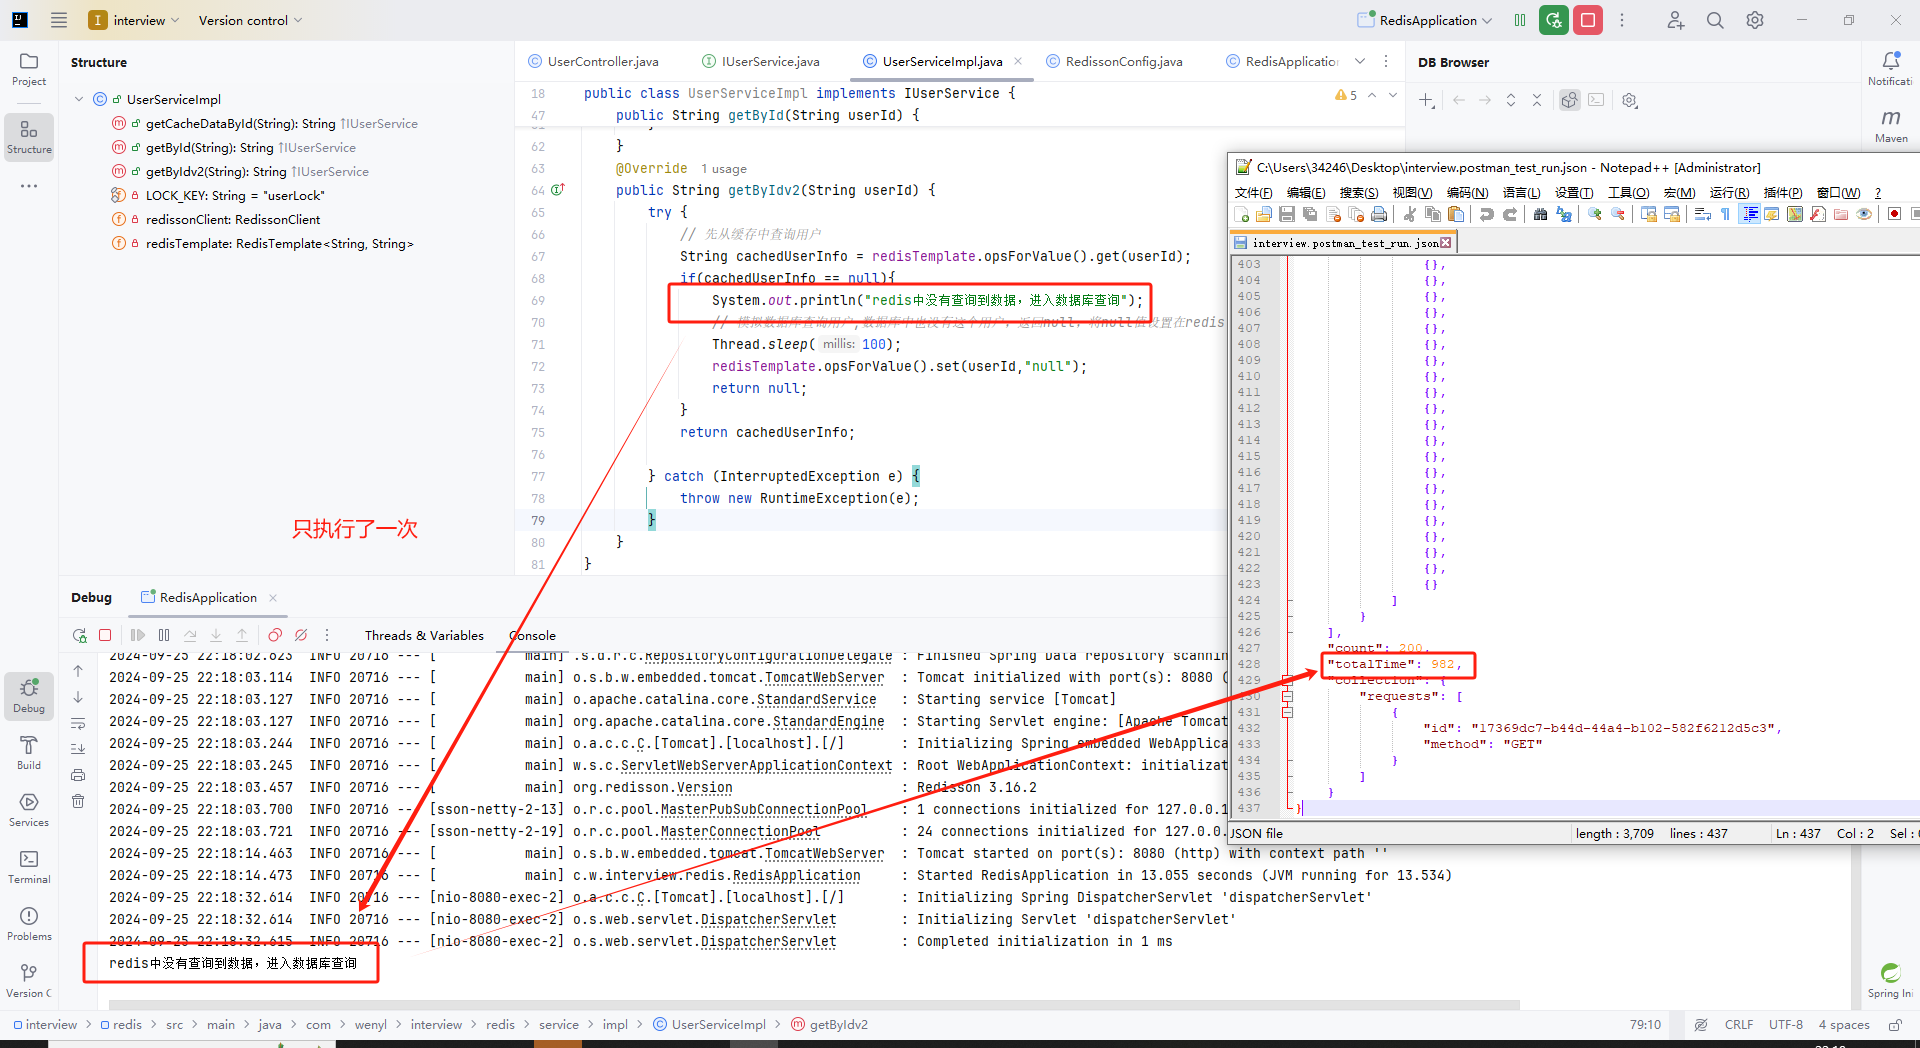Click top toolbar red Stop button
The height and width of the screenshot is (1048, 1920).
coord(1588,20)
